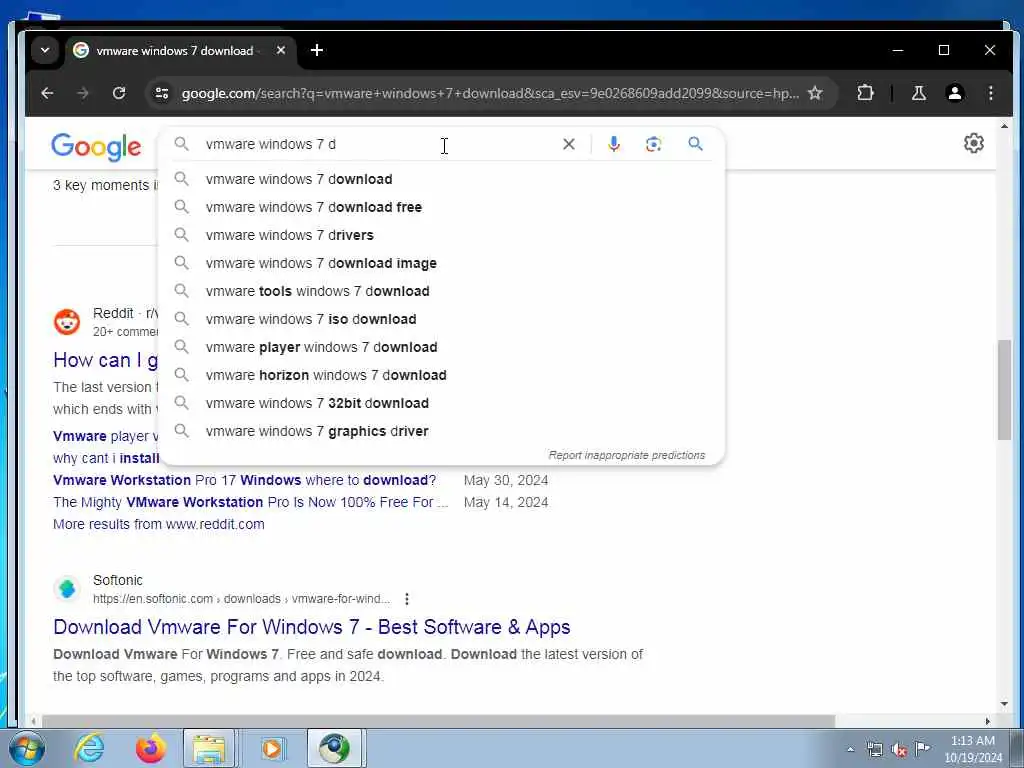Open 'Download Vmware For Windows 7 - Best Software & Apps'

(x=312, y=627)
